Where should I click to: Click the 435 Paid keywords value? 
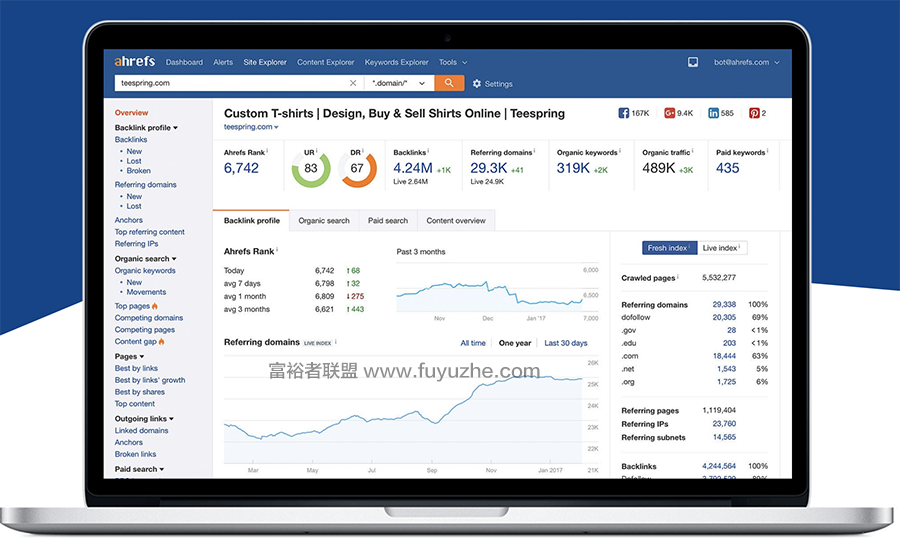(x=727, y=168)
